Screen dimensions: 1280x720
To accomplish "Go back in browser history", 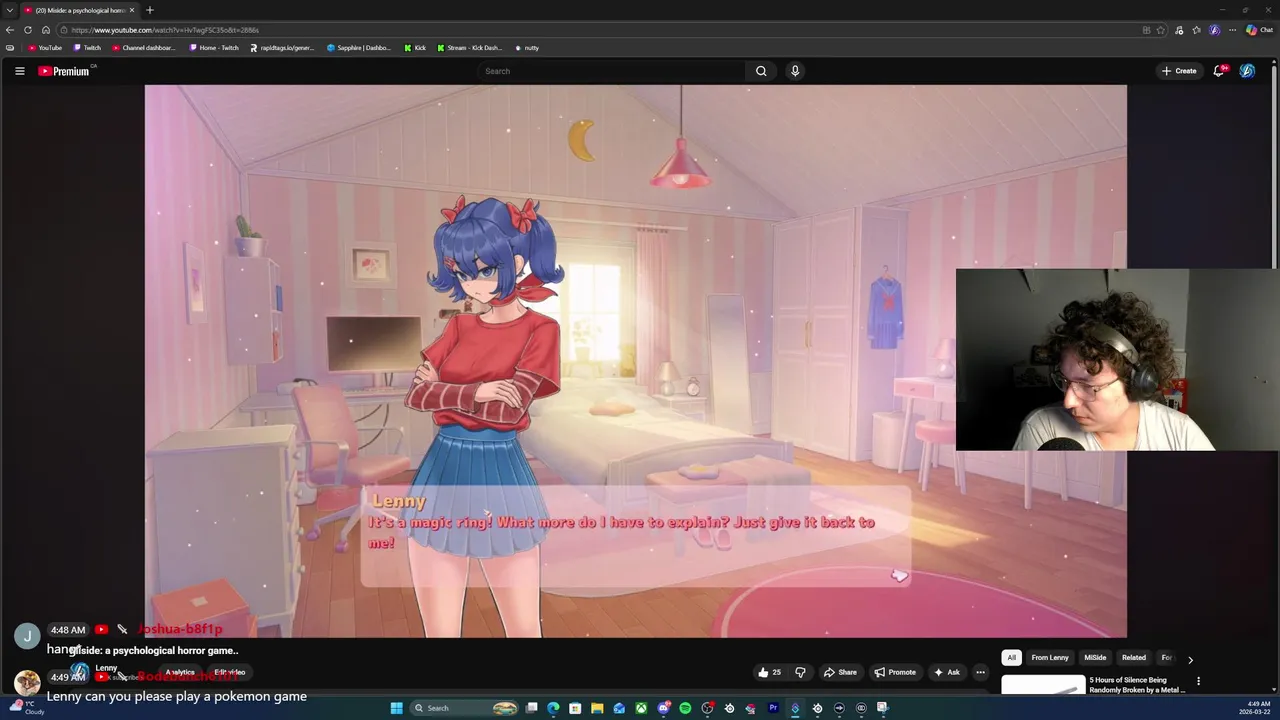I will [10, 30].
